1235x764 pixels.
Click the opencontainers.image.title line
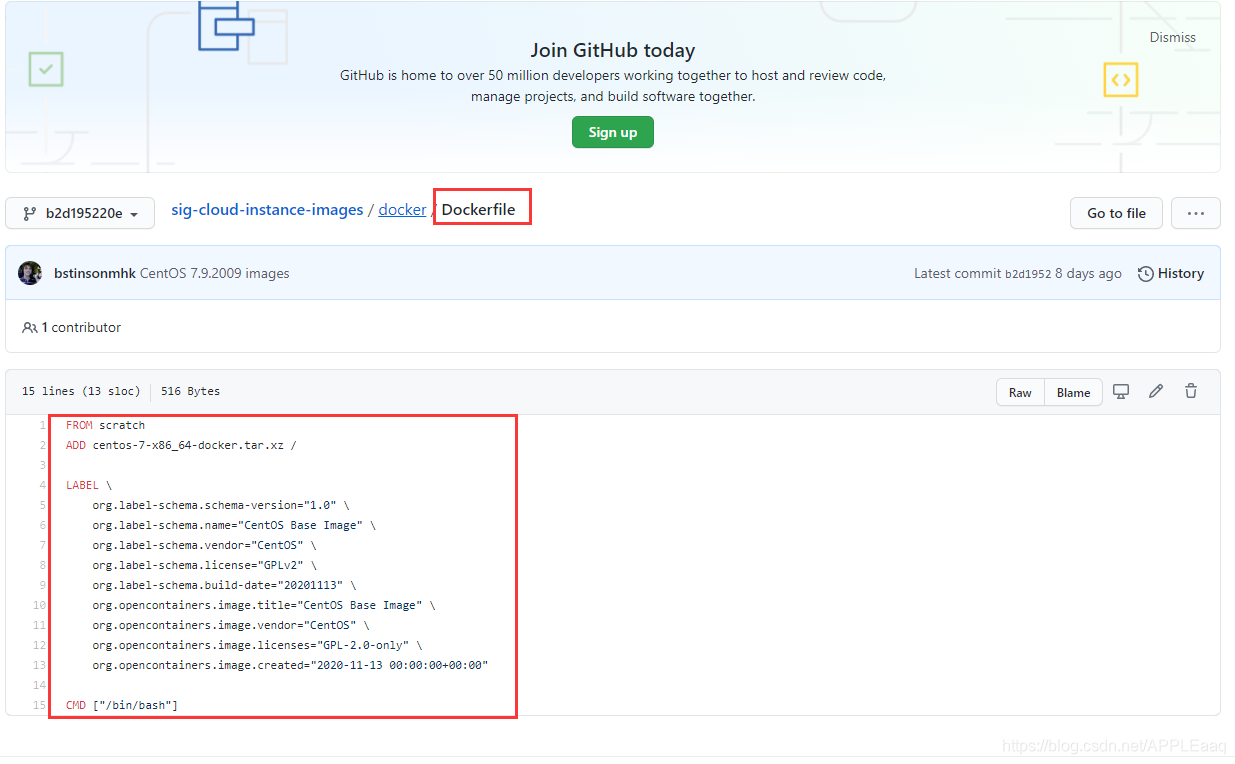coord(264,605)
